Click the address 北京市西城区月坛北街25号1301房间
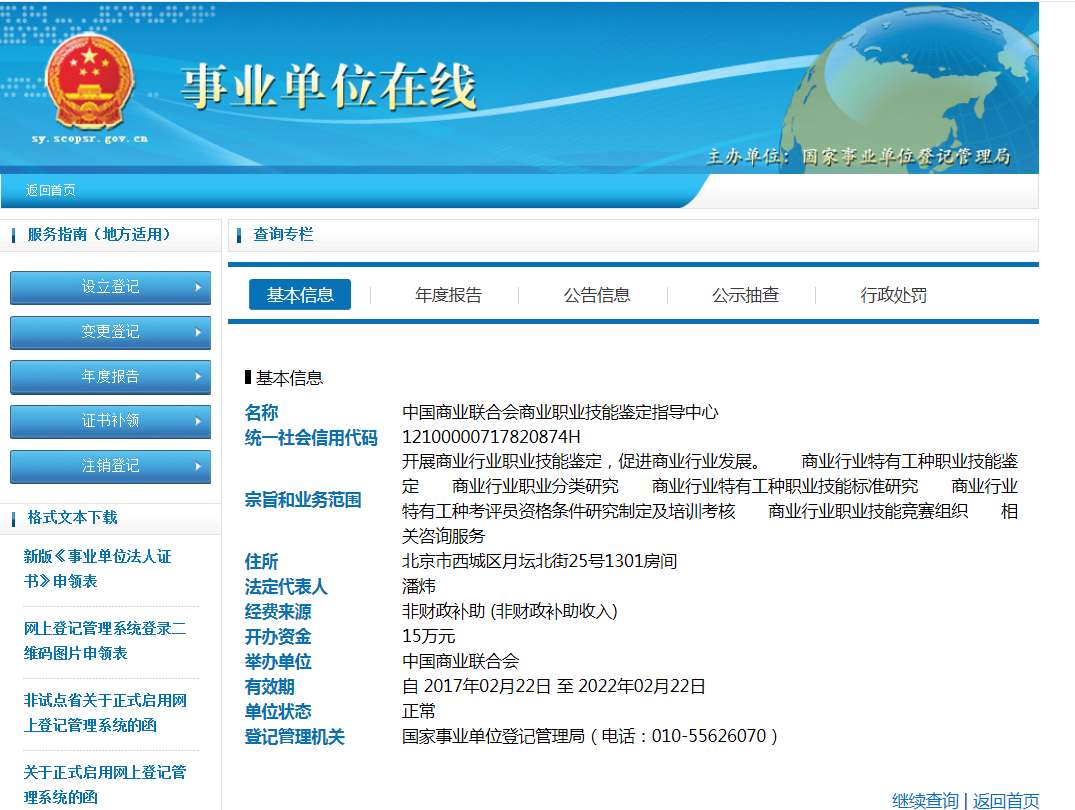 click(539, 561)
